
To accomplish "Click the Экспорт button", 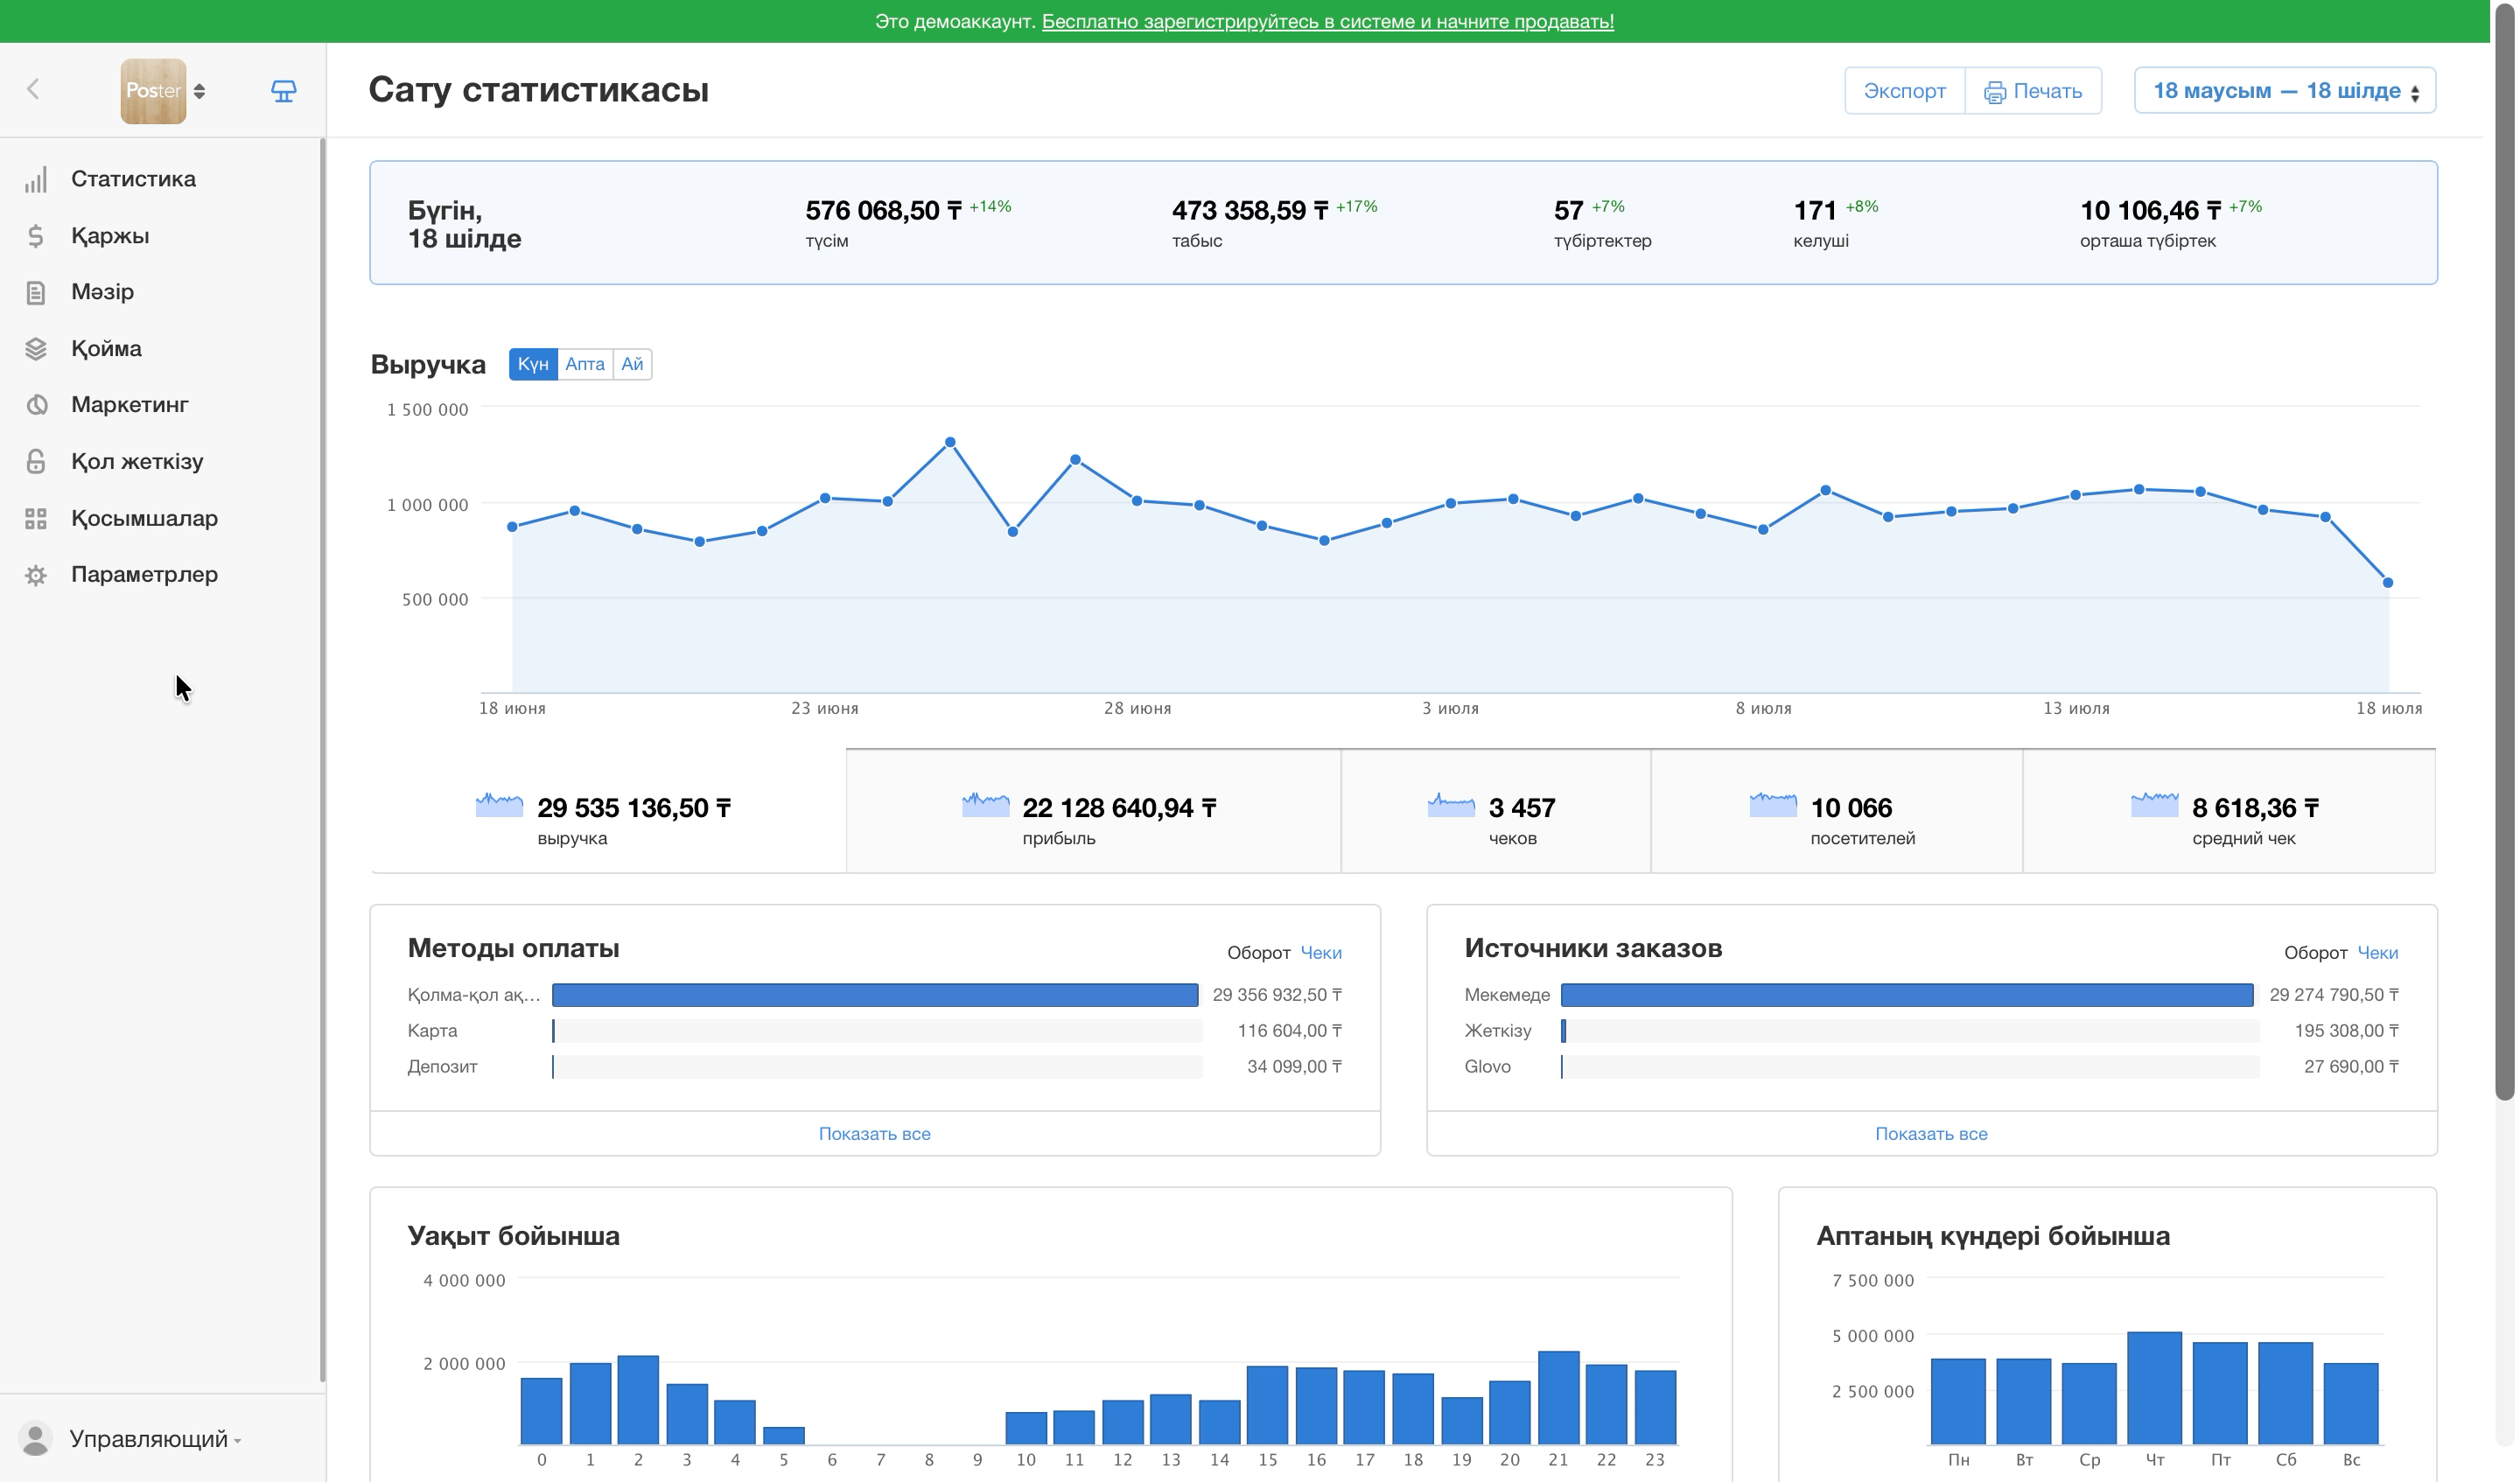I will point(1905,91).
